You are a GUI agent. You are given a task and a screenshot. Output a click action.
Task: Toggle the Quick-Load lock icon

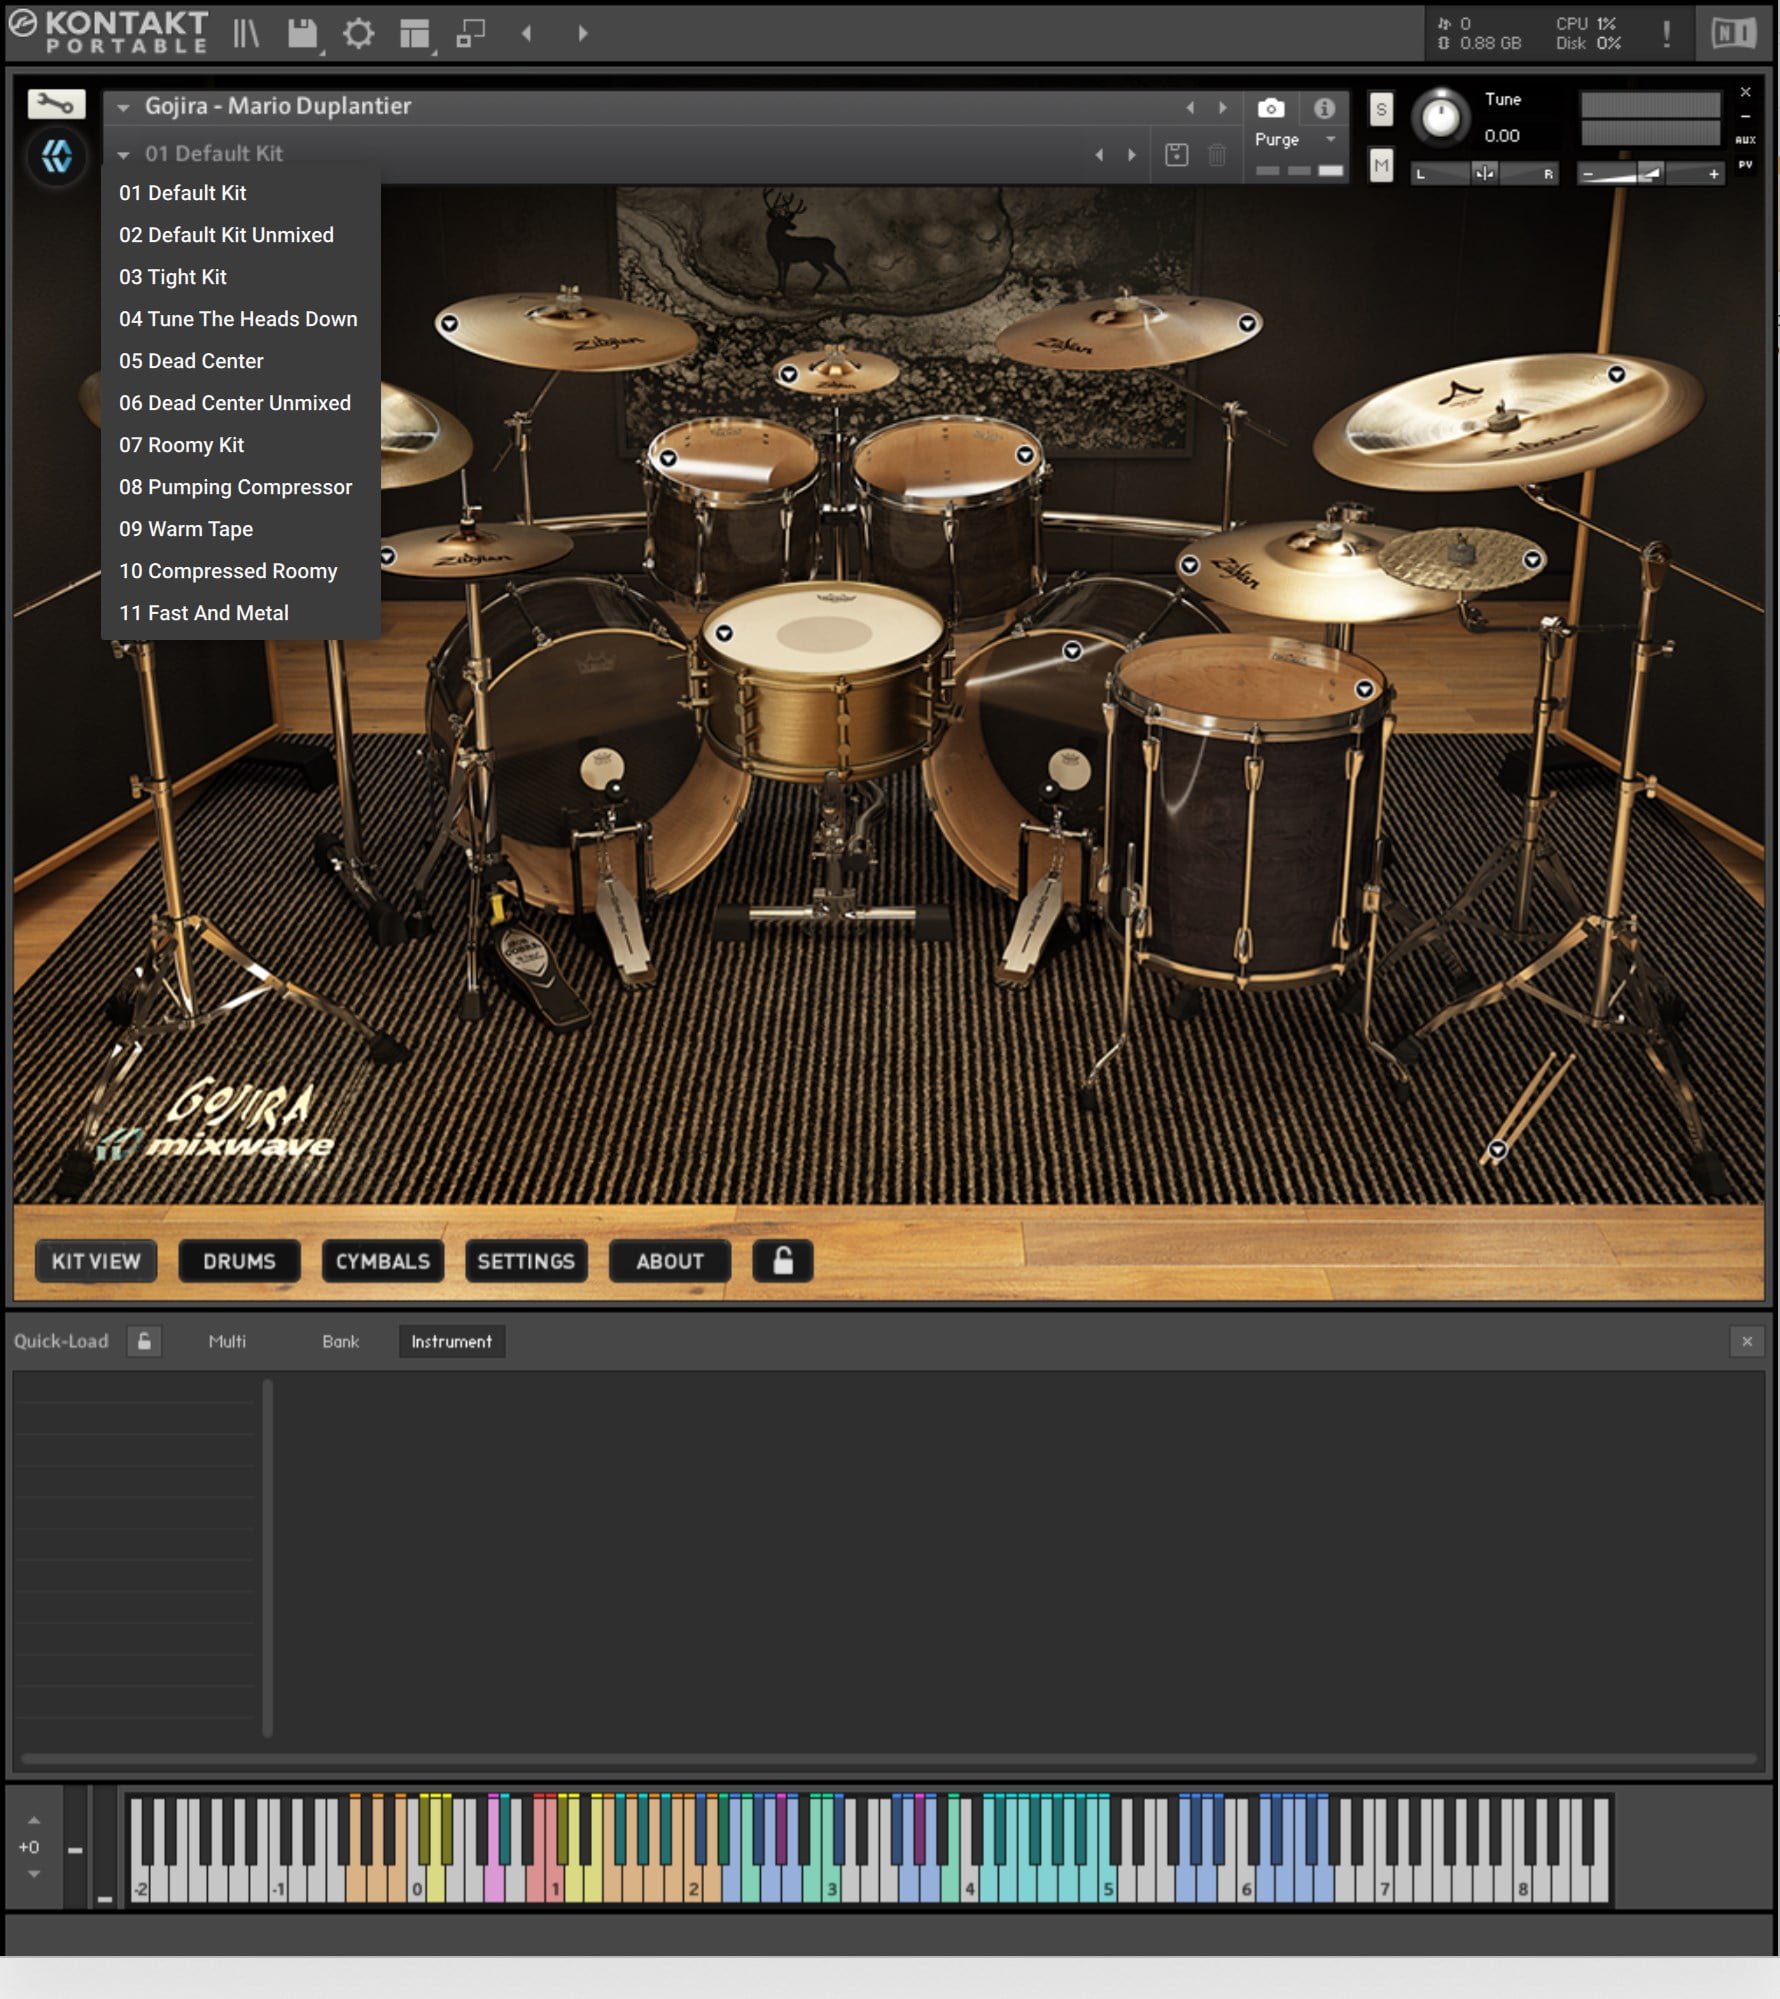144,1341
